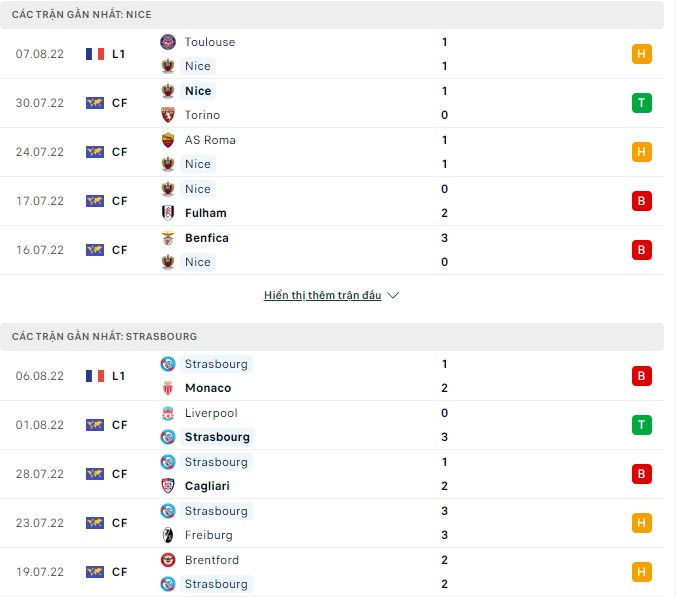
Task: Click the French flag beside 07.08.22 match
Action: coord(95,54)
